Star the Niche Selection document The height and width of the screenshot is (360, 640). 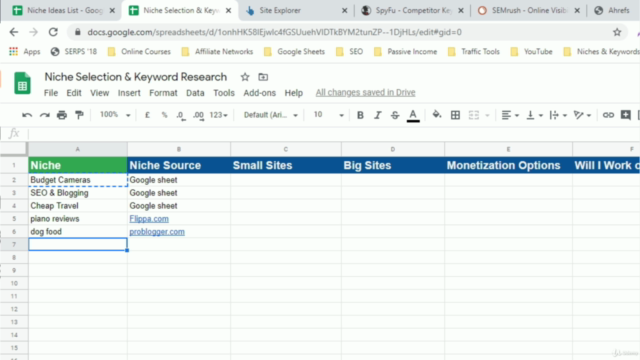tap(245, 77)
